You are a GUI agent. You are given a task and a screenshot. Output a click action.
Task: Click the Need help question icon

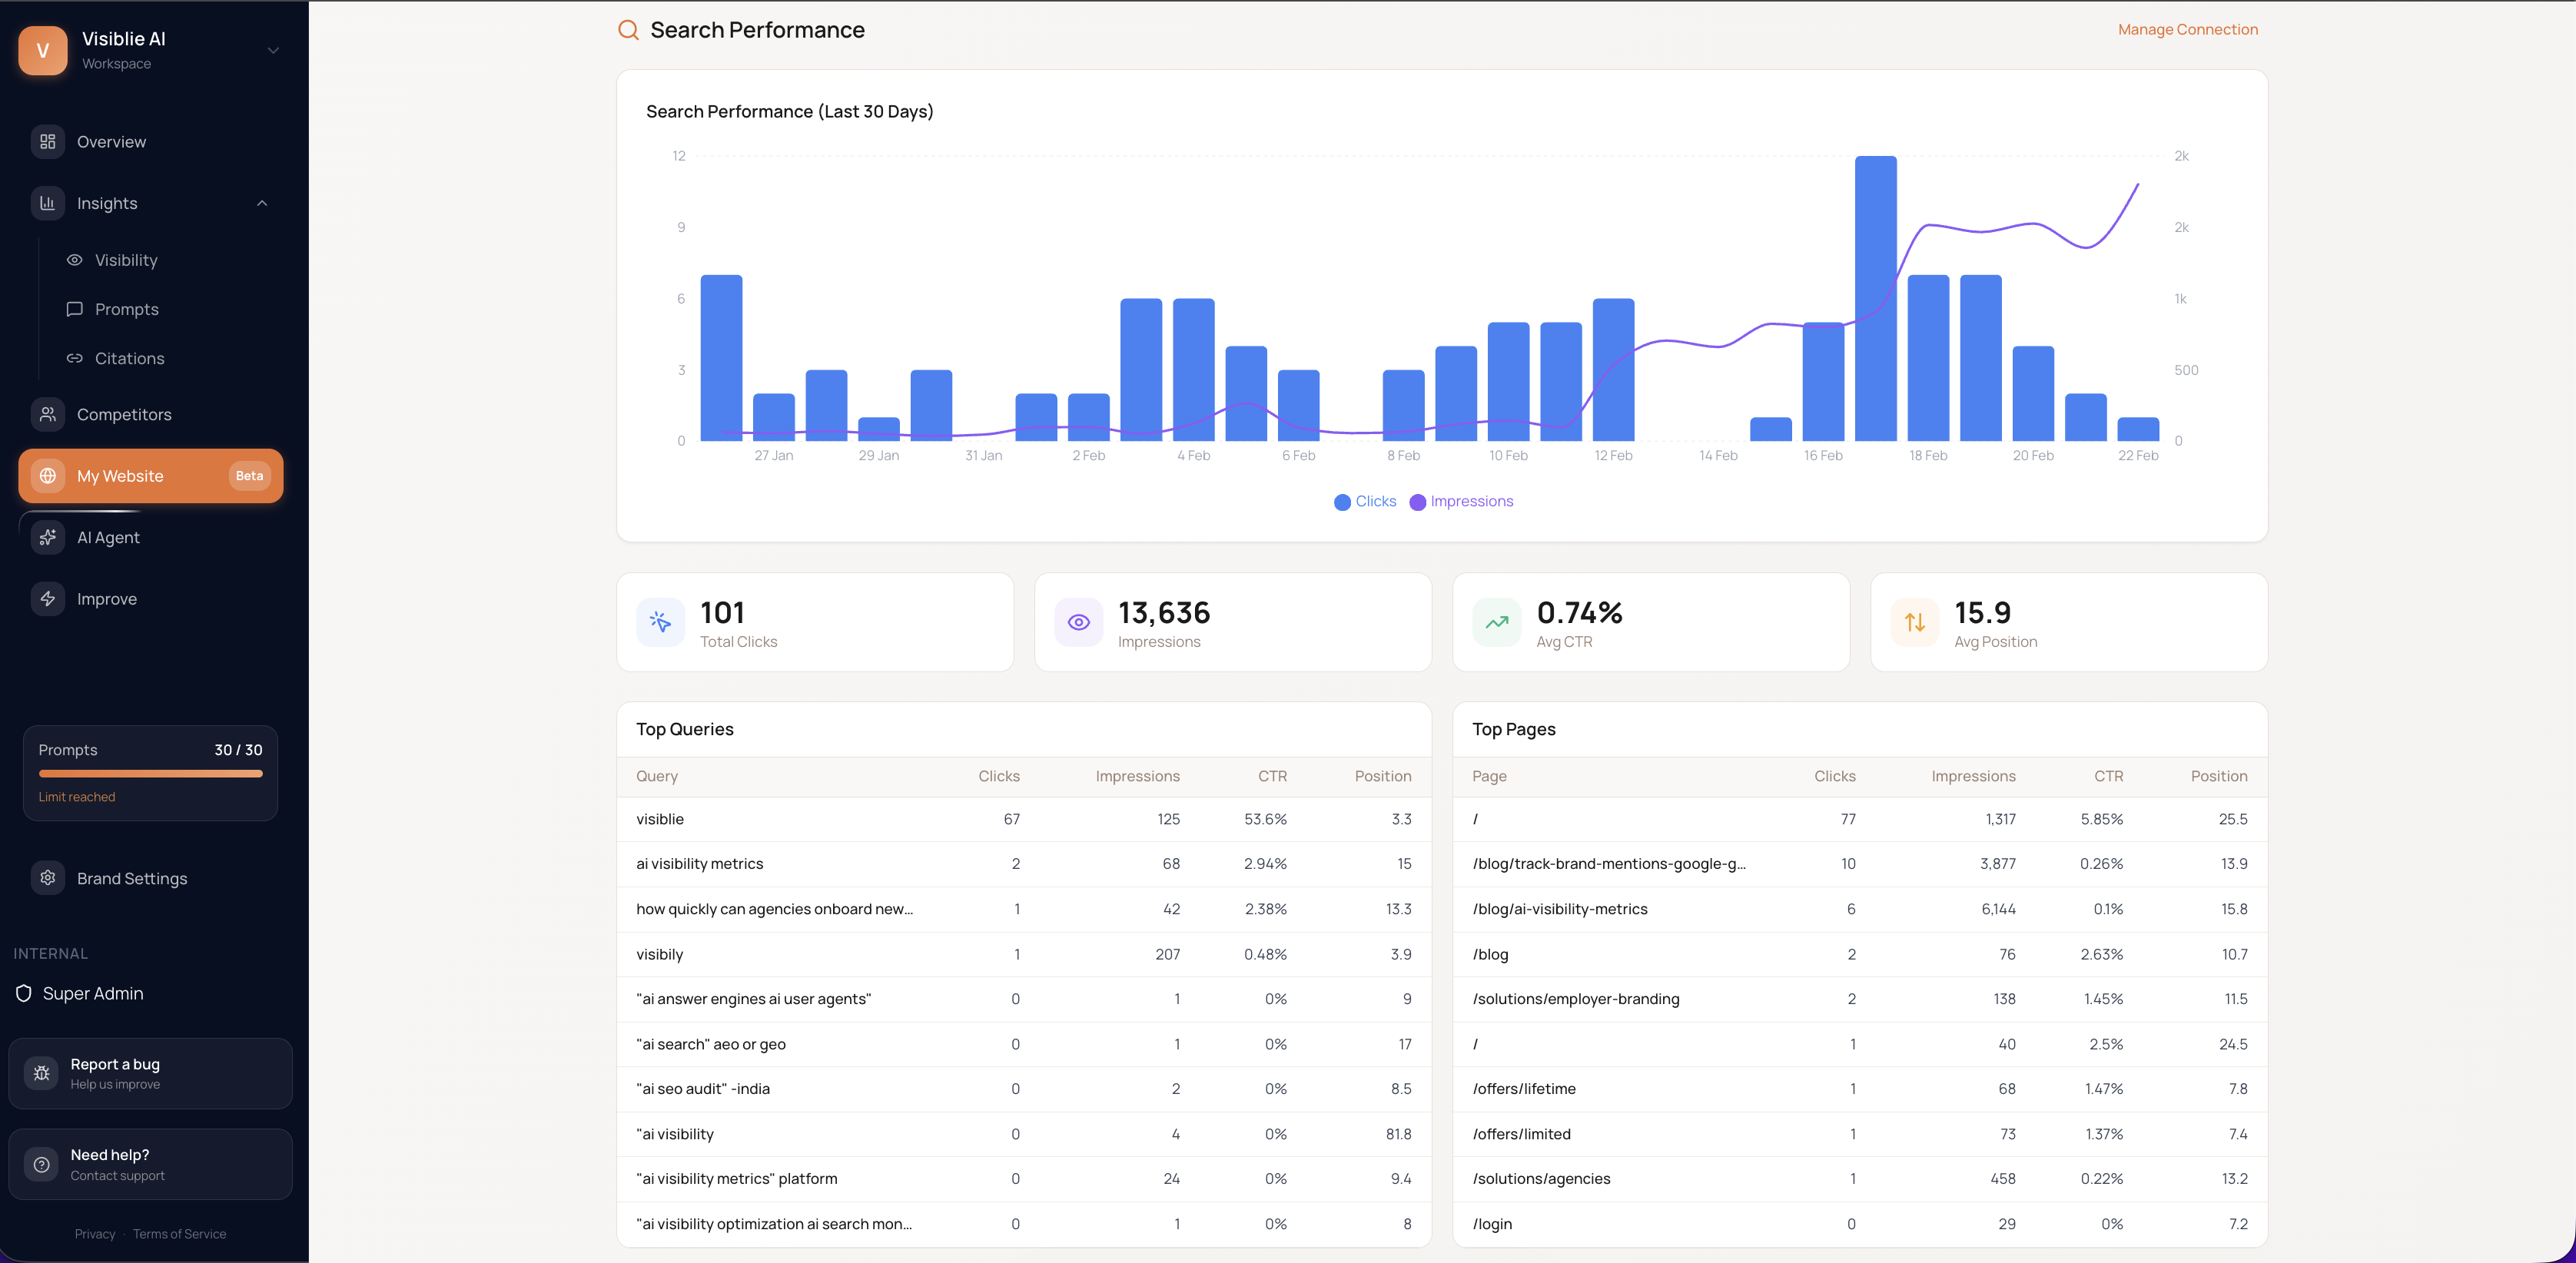41,1164
